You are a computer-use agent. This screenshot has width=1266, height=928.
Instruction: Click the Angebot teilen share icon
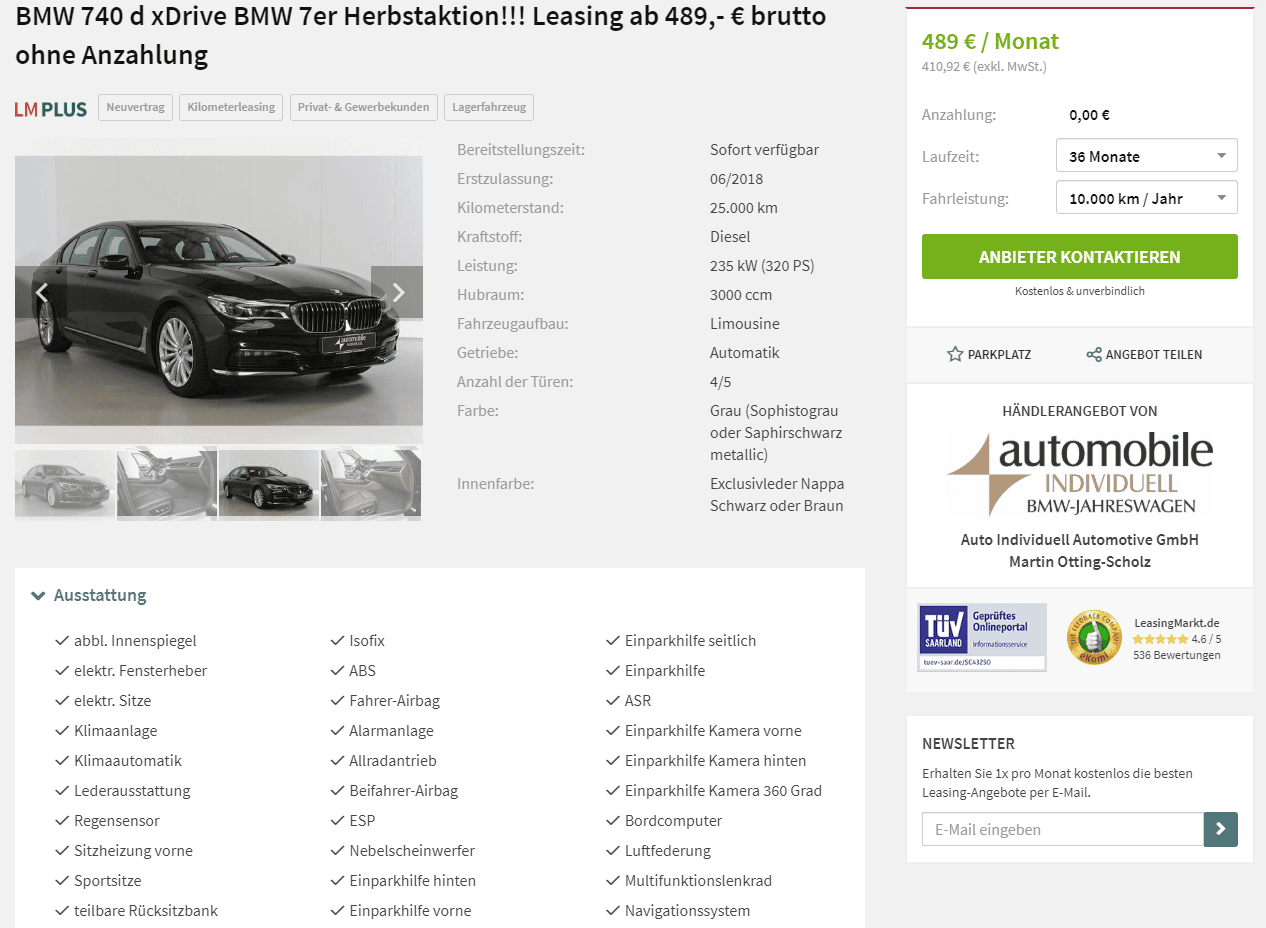click(x=1094, y=354)
